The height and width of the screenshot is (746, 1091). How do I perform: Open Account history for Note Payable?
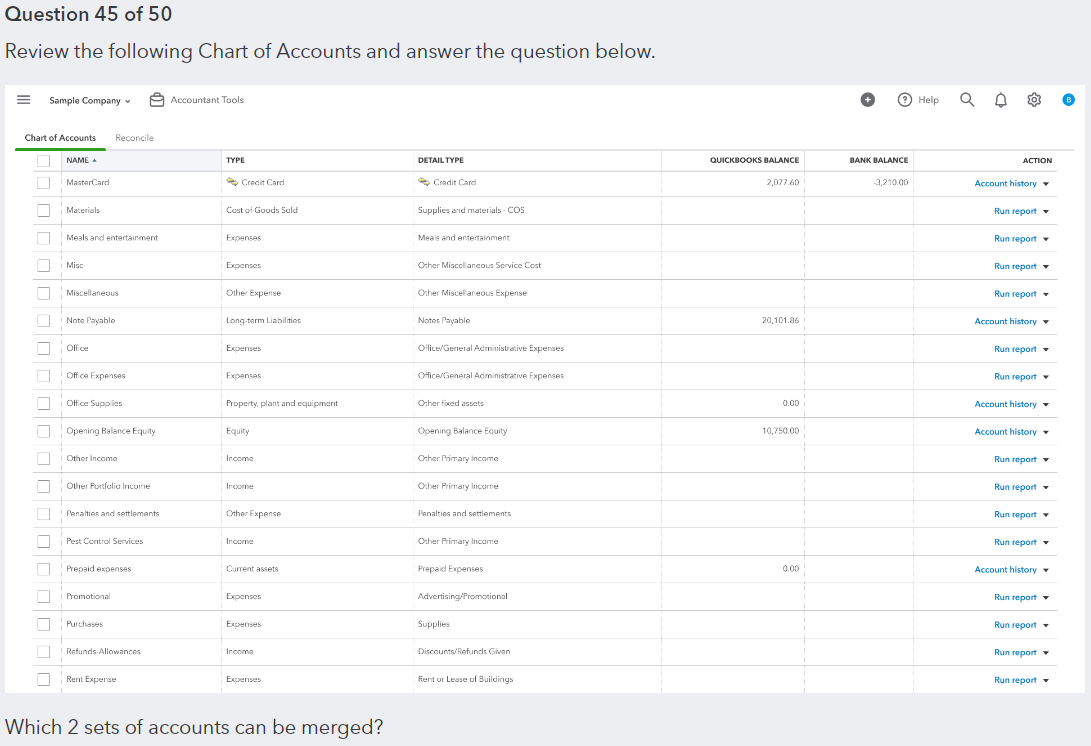pyautogui.click(x=1005, y=321)
